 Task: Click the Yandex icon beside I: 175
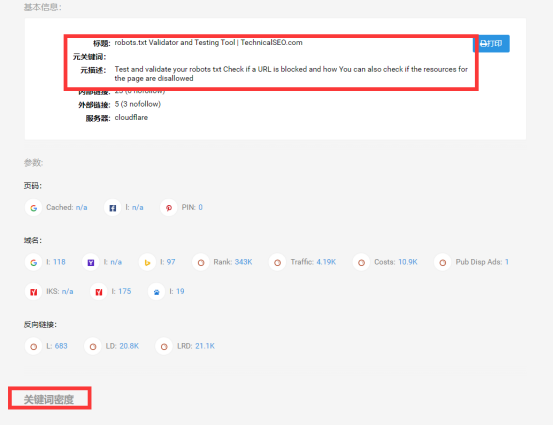click(x=99, y=292)
